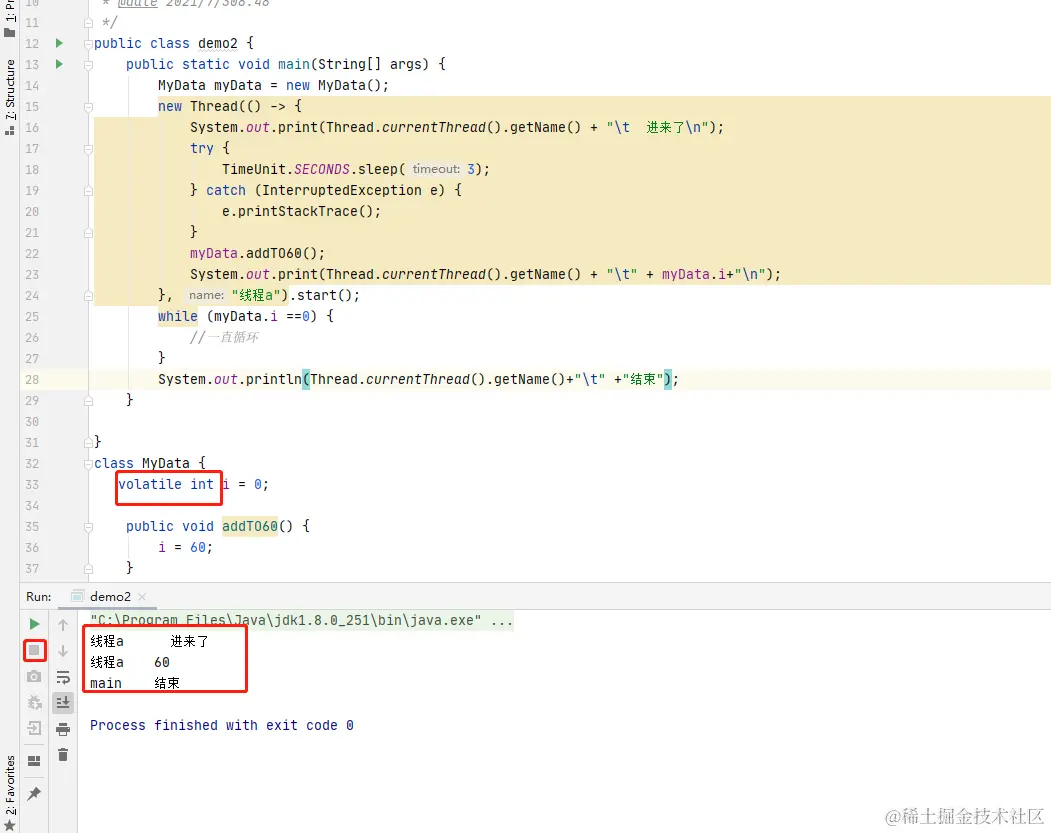Click the exit arrow icon in Run toolbar
The width and height of the screenshot is (1051, 833).
34,728
